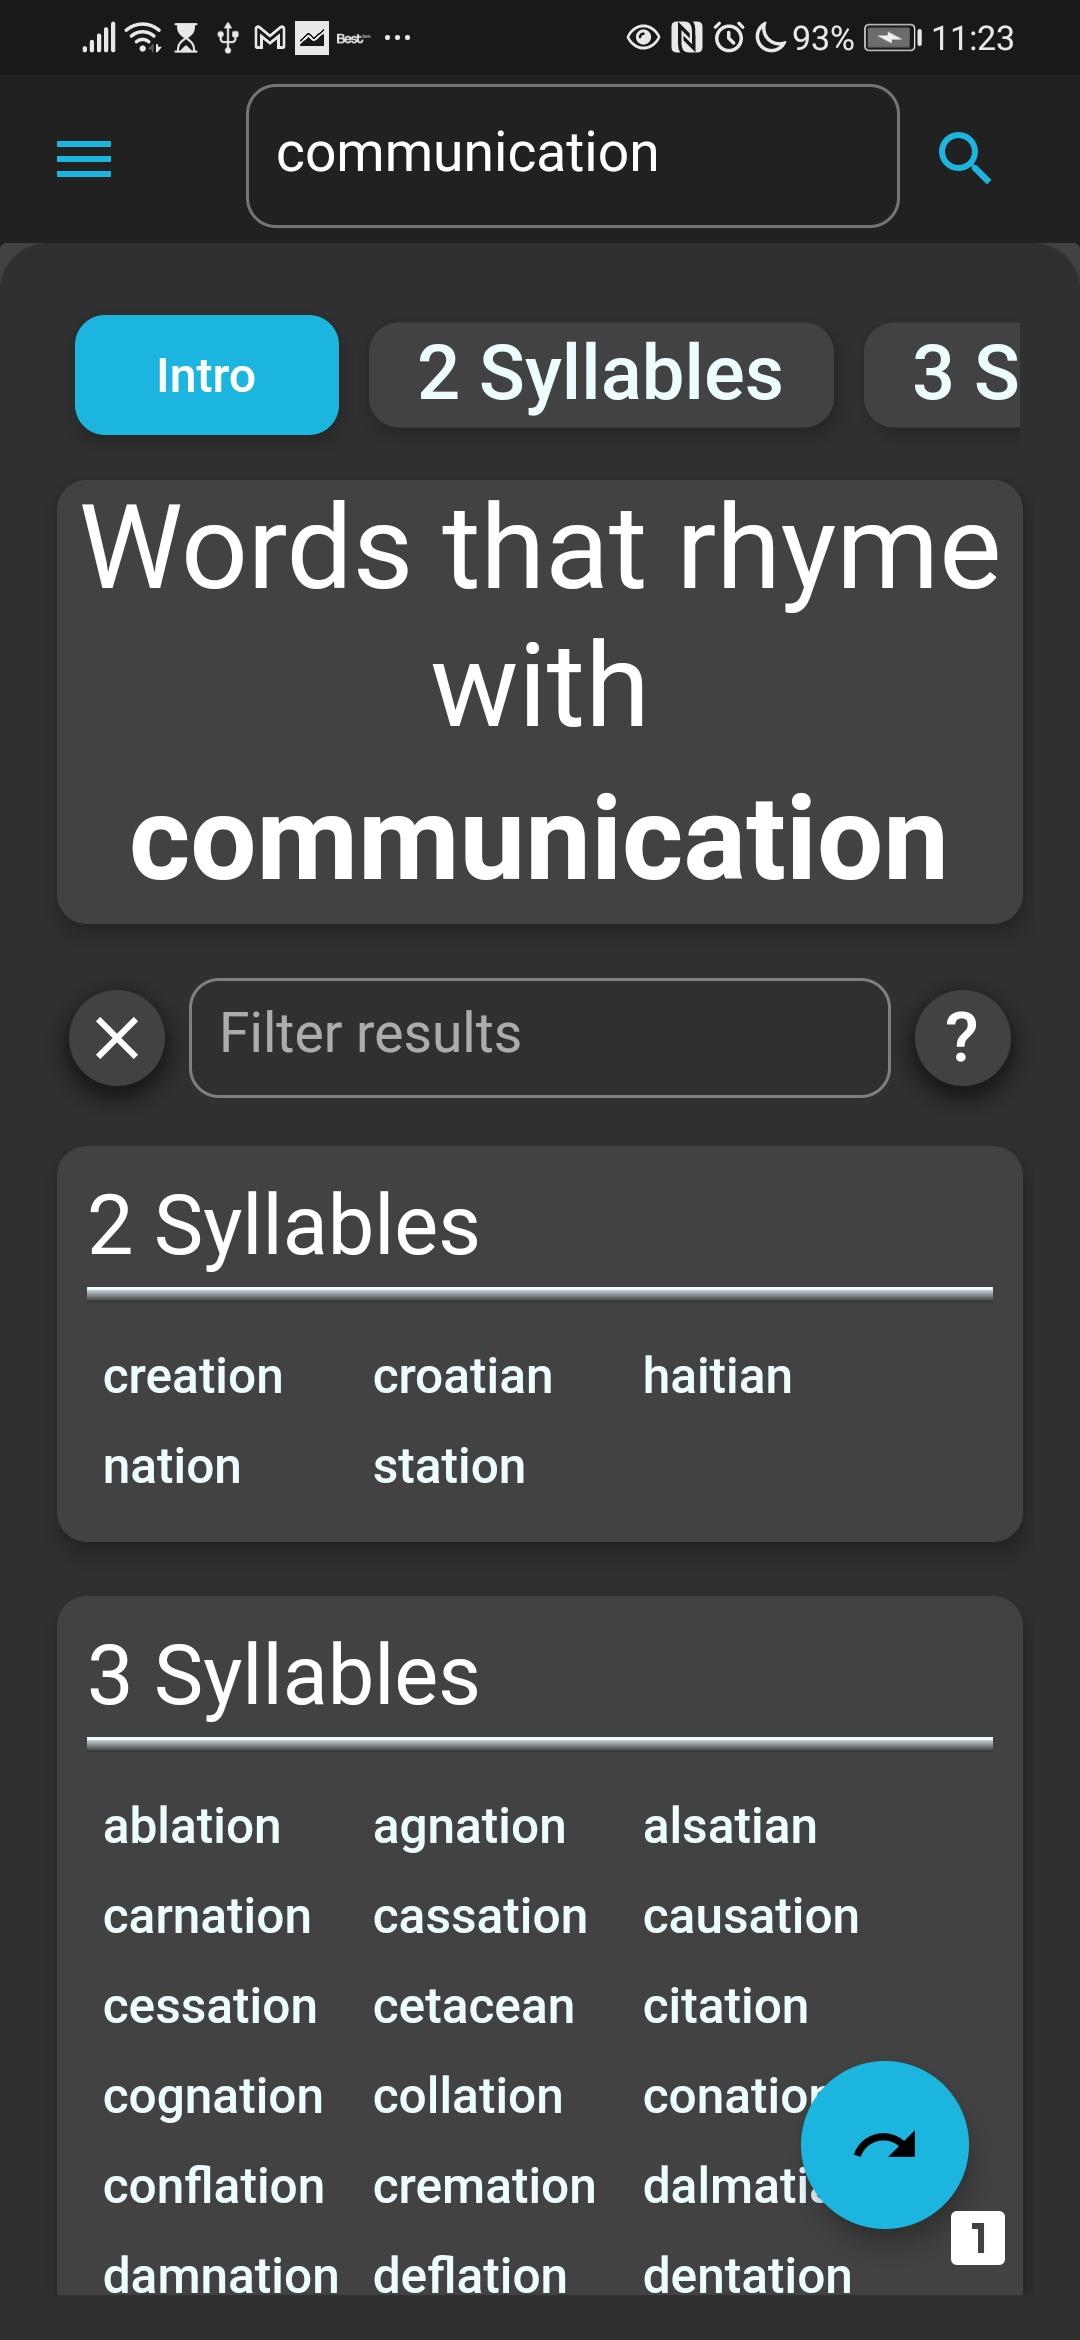1080x2340 pixels.
Task: Tap the numbered 1 badge icon
Action: 978,2237
